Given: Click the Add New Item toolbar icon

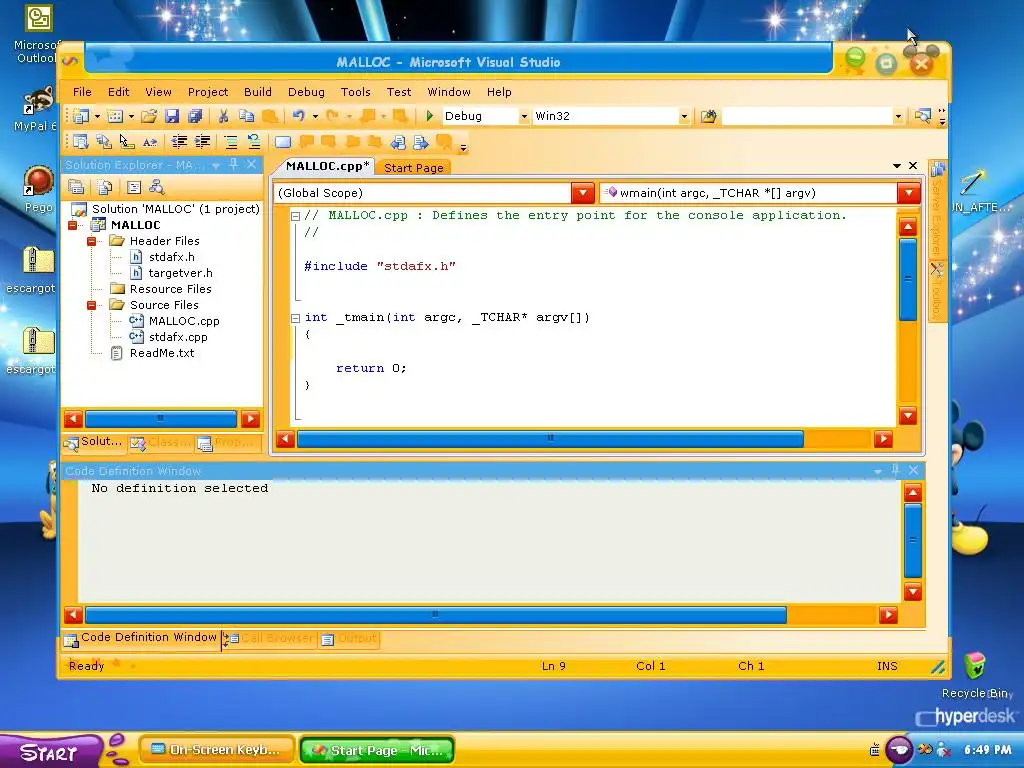Looking at the screenshot, I should [115, 116].
